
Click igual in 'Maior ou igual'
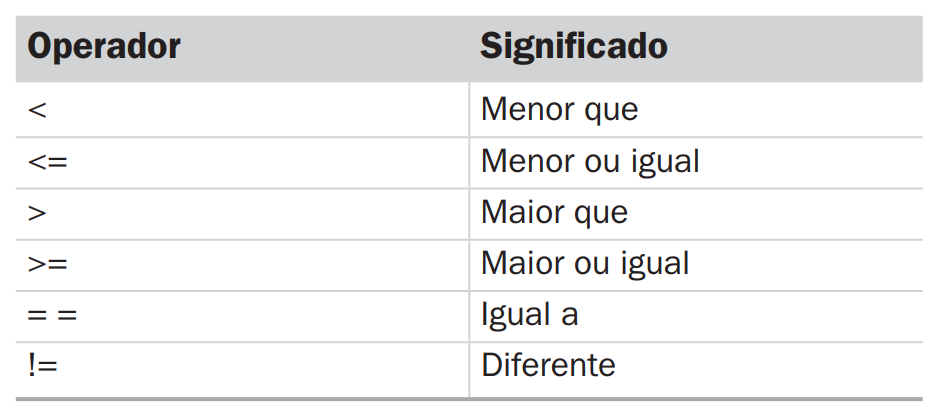(656, 266)
